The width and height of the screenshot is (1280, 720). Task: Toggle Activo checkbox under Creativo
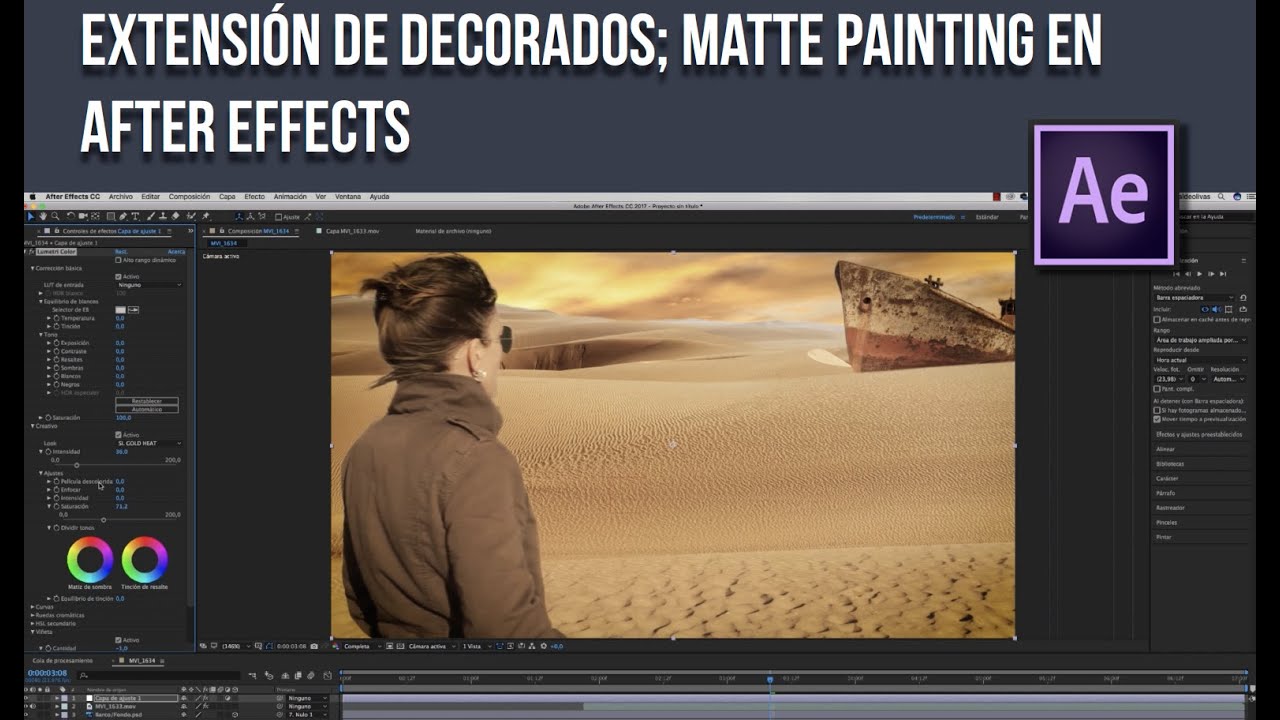point(118,435)
